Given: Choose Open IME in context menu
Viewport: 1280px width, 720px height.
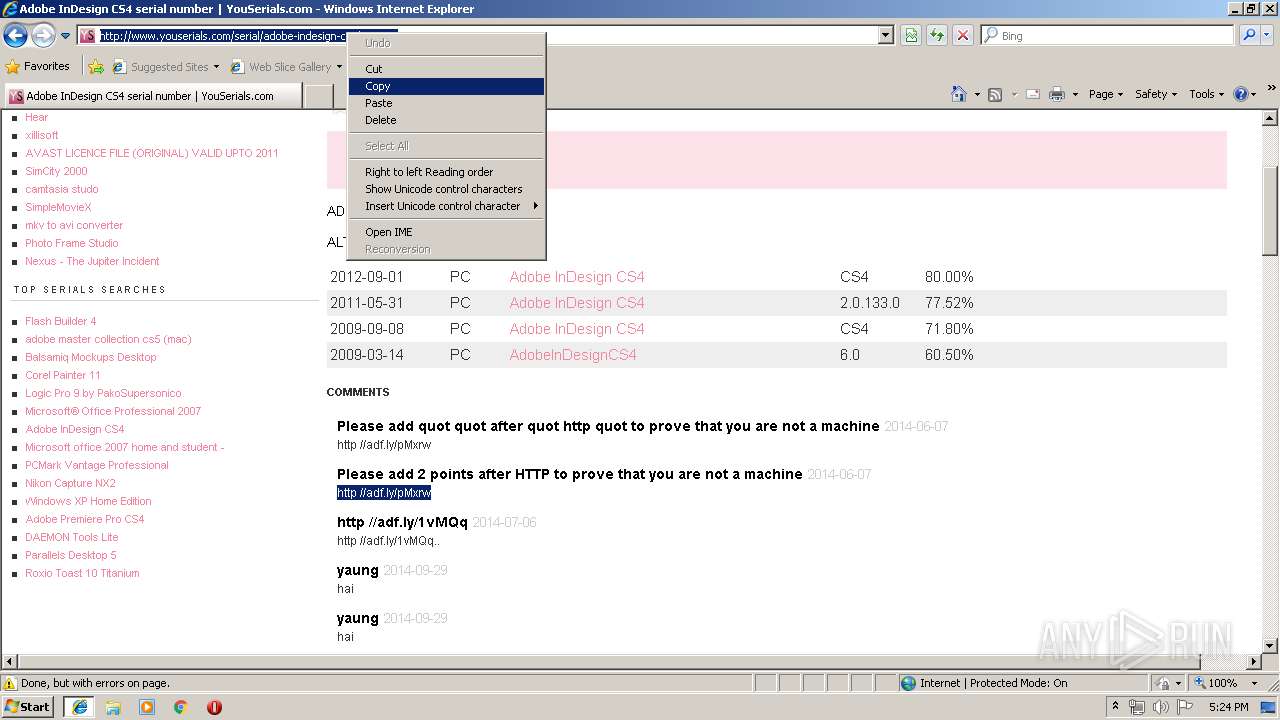Looking at the screenshot, I should [x=446, y=232].
